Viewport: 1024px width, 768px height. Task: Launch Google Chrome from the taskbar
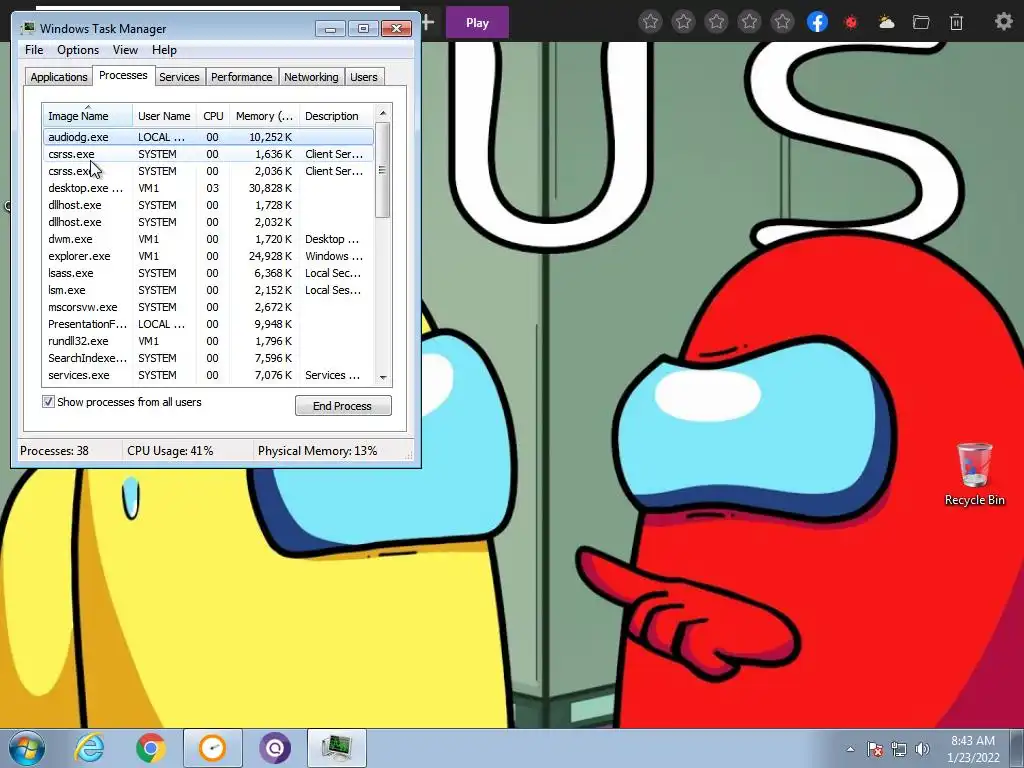pos(151,748)
